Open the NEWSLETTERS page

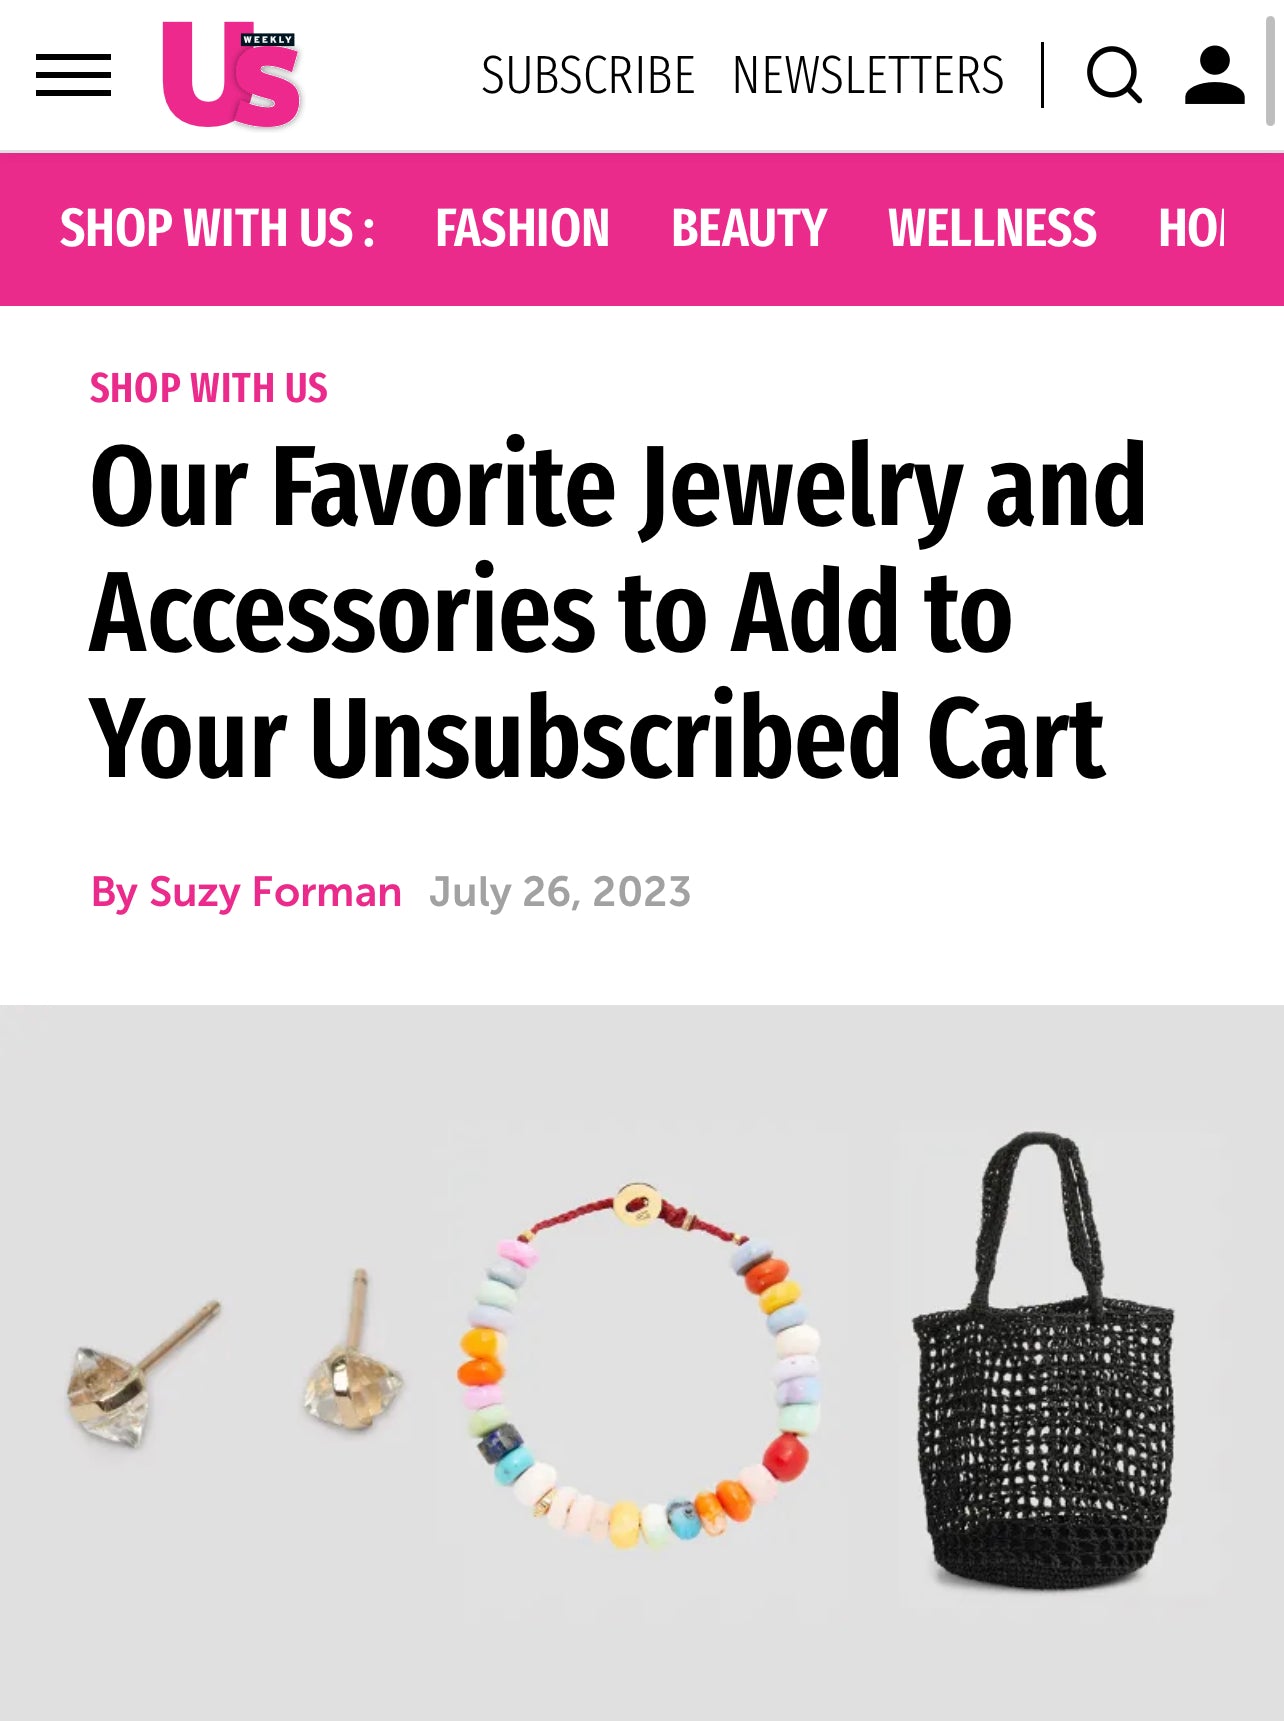coord(866,73)
